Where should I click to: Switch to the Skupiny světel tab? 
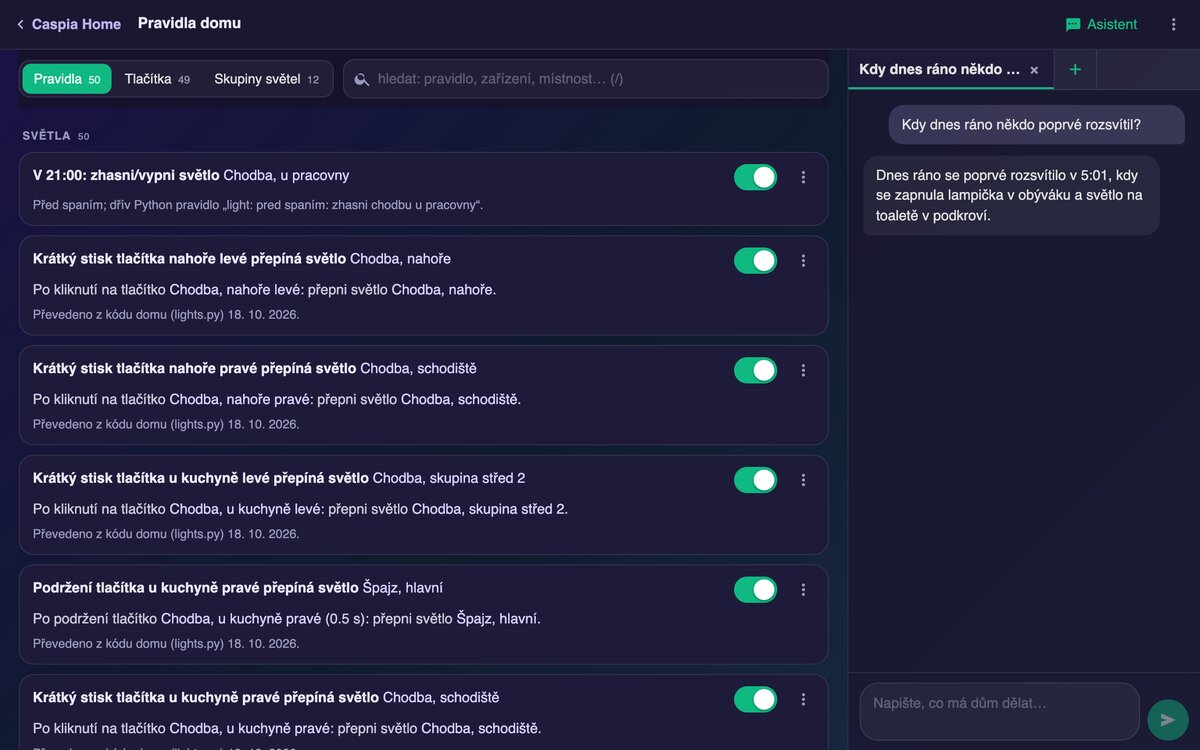pos(266,79)
